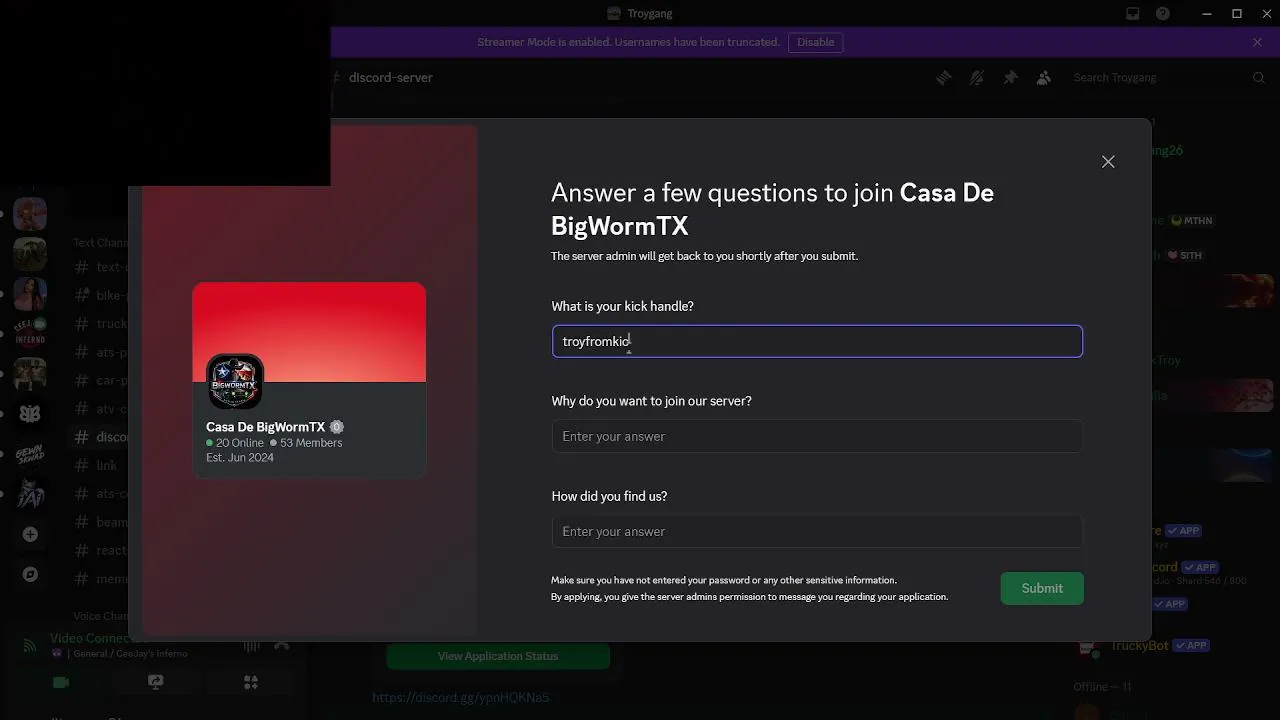This screenshot has height=720, width=1280.
Task: Toggle the member list icon
Action: [x=1044, y=77]
